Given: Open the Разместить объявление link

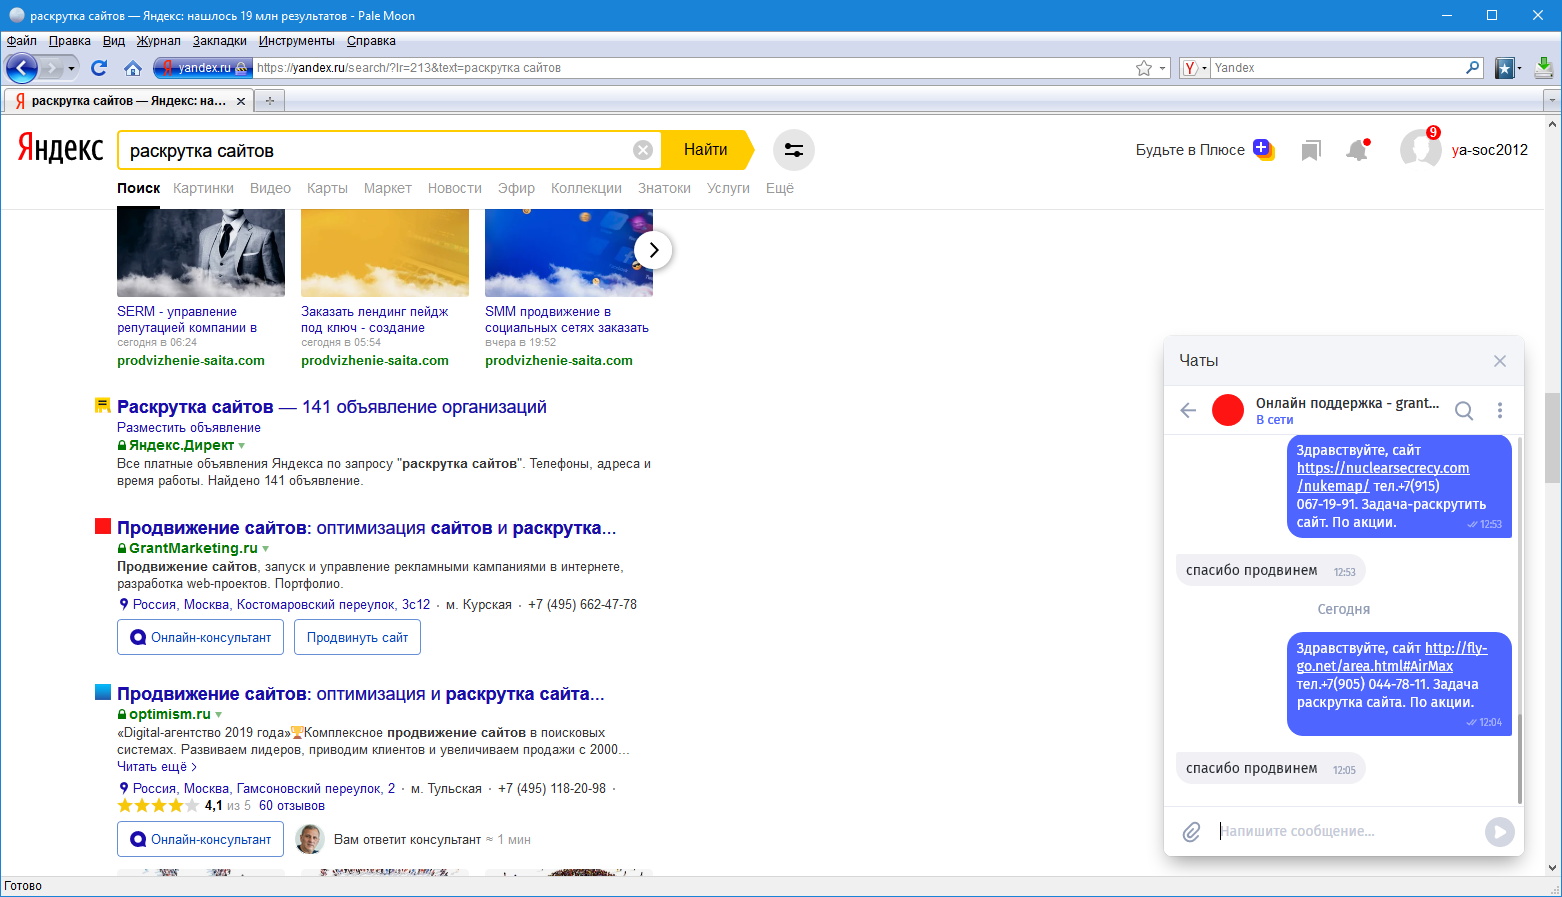Looking at the screenshot, I should 189,428.
